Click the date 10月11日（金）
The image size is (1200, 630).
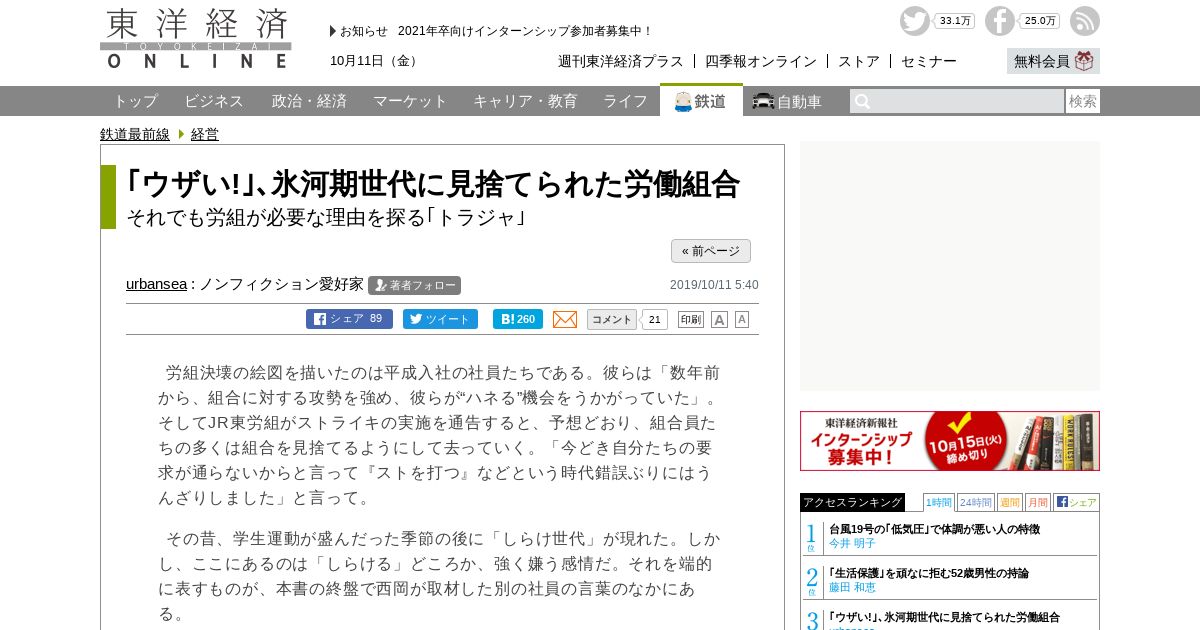point(376,61)
